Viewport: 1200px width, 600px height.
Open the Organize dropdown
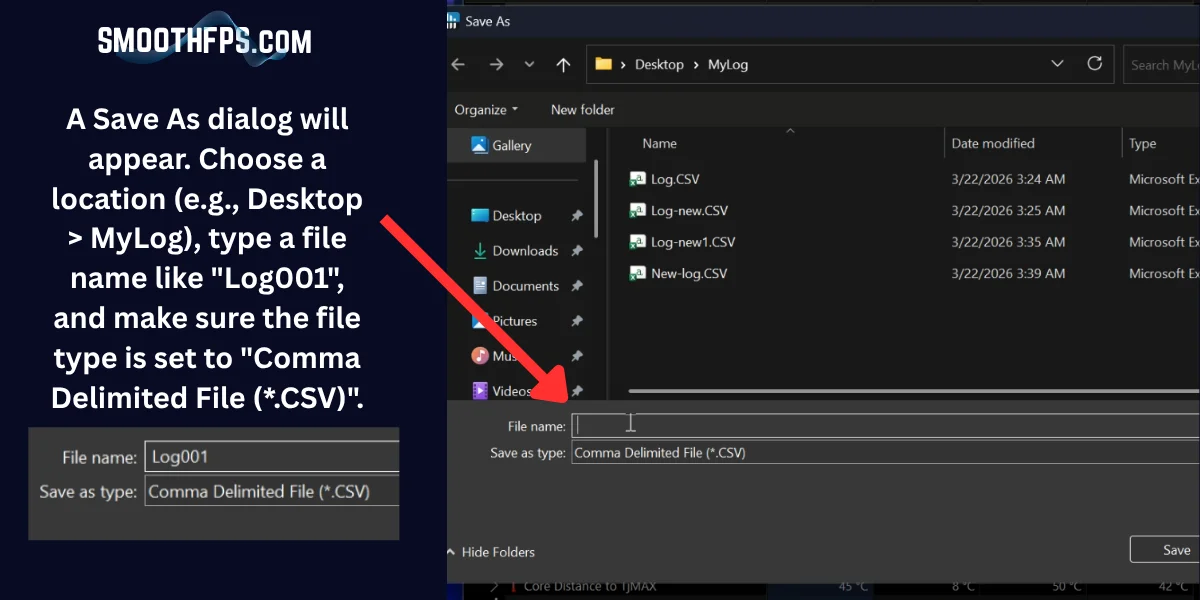point(485,109)
